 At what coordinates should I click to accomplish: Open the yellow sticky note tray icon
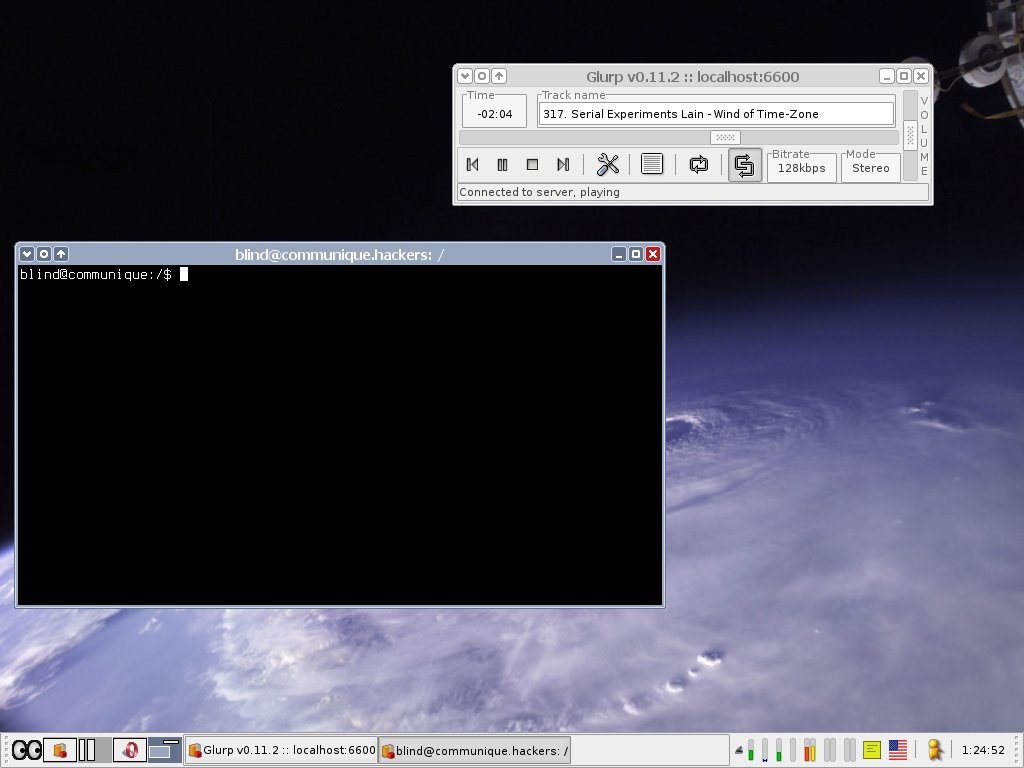tap(871, 750)
